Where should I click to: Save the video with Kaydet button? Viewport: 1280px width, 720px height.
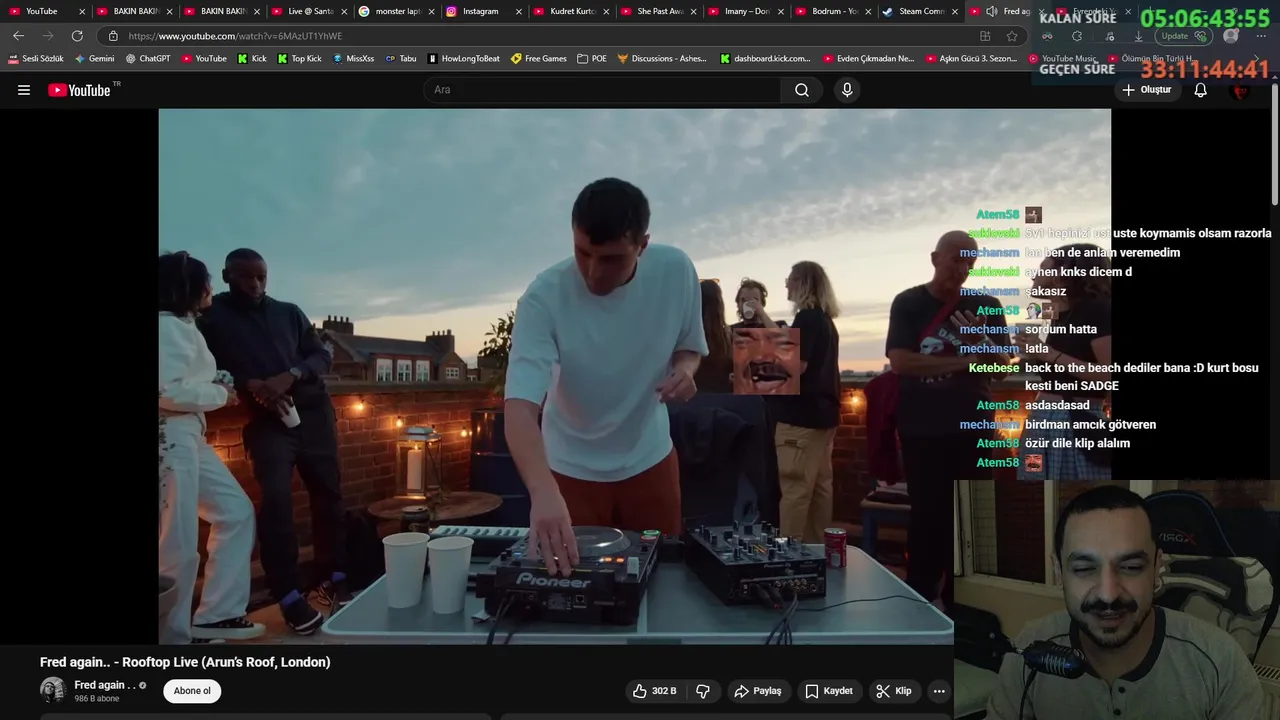(829, 691)
